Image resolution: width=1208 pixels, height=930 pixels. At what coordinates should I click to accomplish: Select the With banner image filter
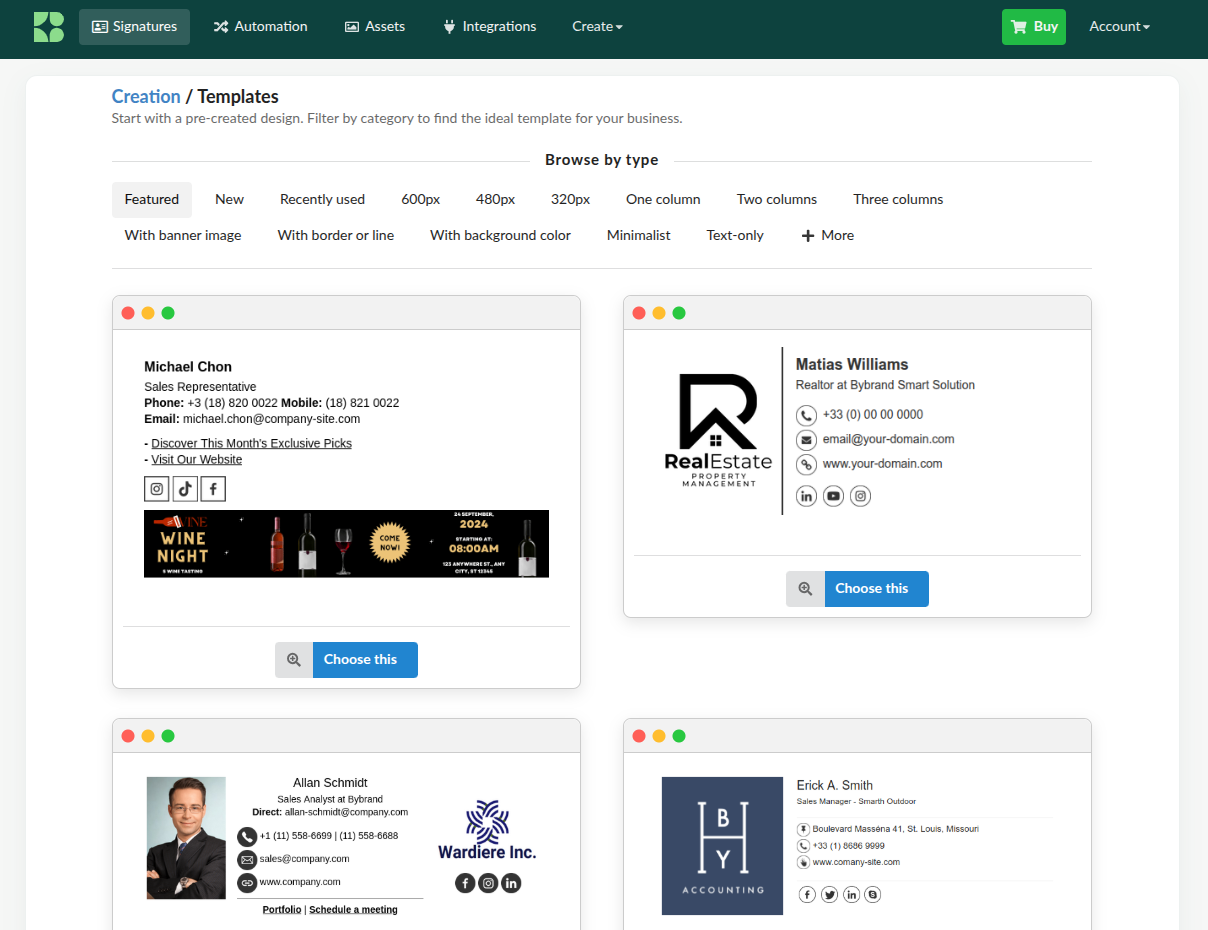(183, 236)
